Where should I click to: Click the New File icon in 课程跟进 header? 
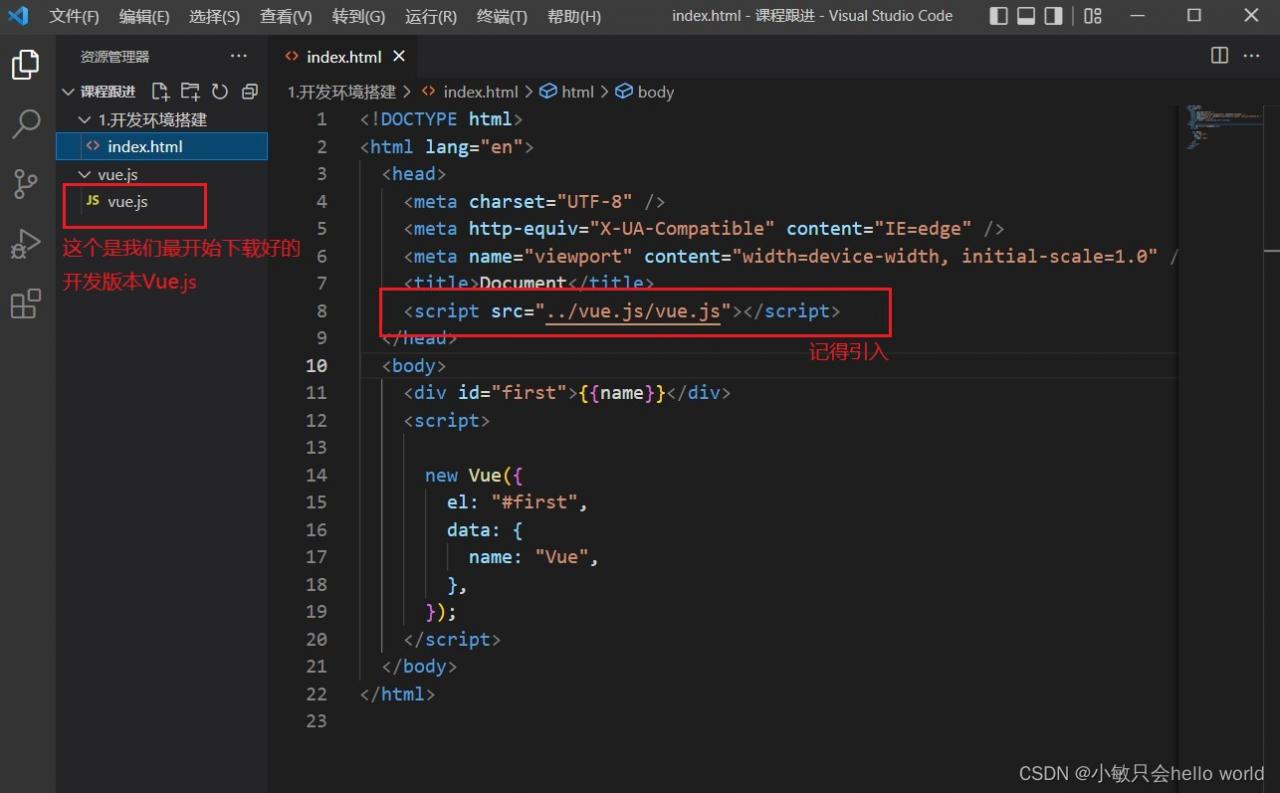pyautogui.click(x=160, y=92)
